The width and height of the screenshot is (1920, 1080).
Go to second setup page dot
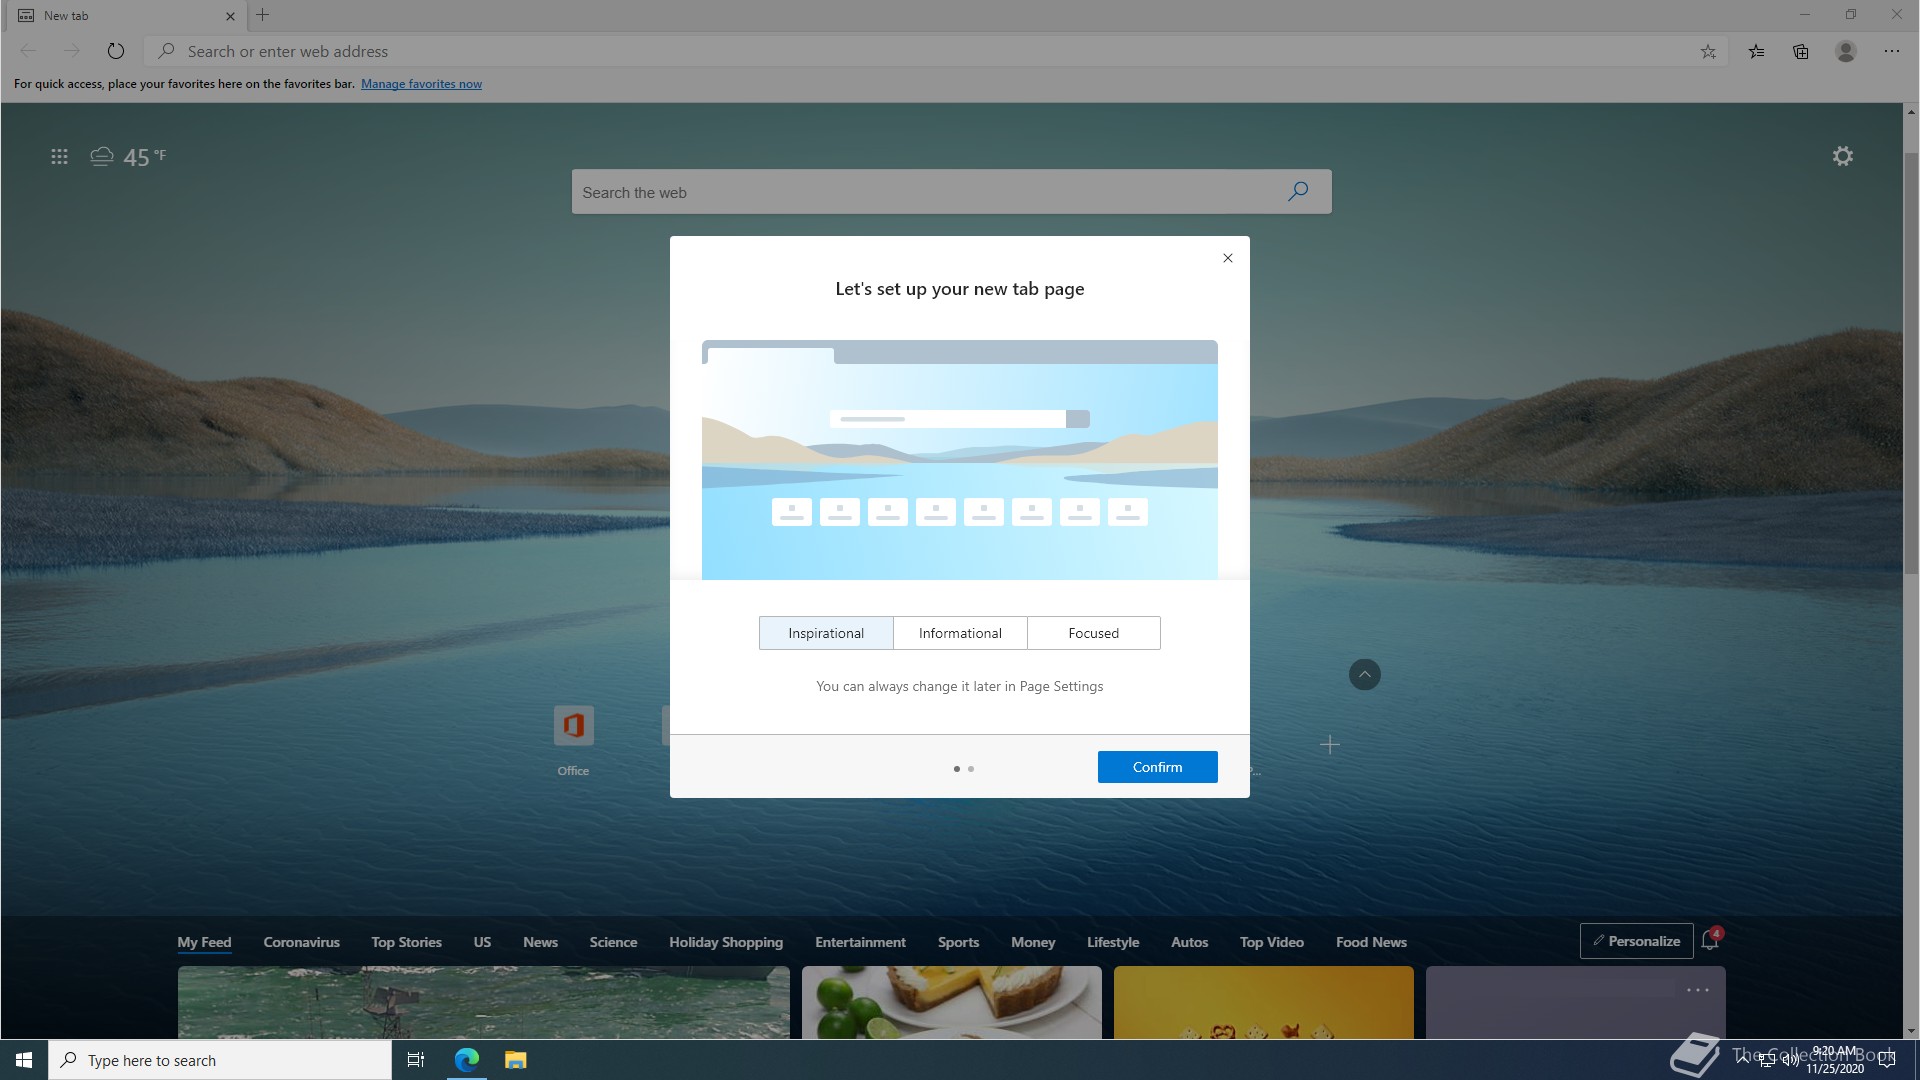tap(971, 769)
